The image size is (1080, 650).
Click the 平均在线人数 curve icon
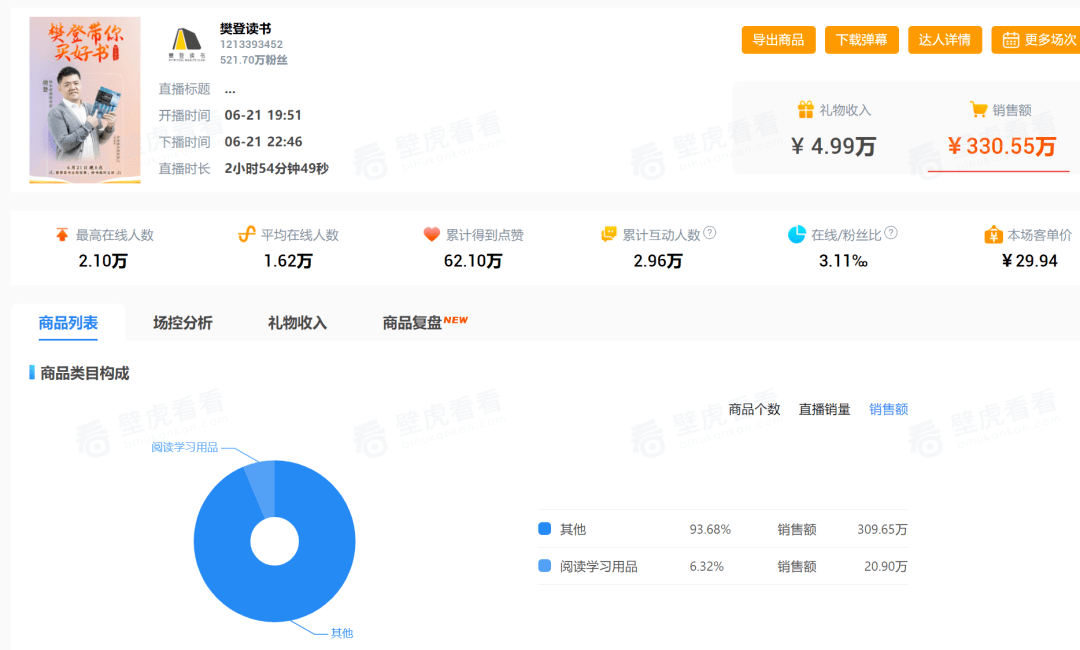246,235
